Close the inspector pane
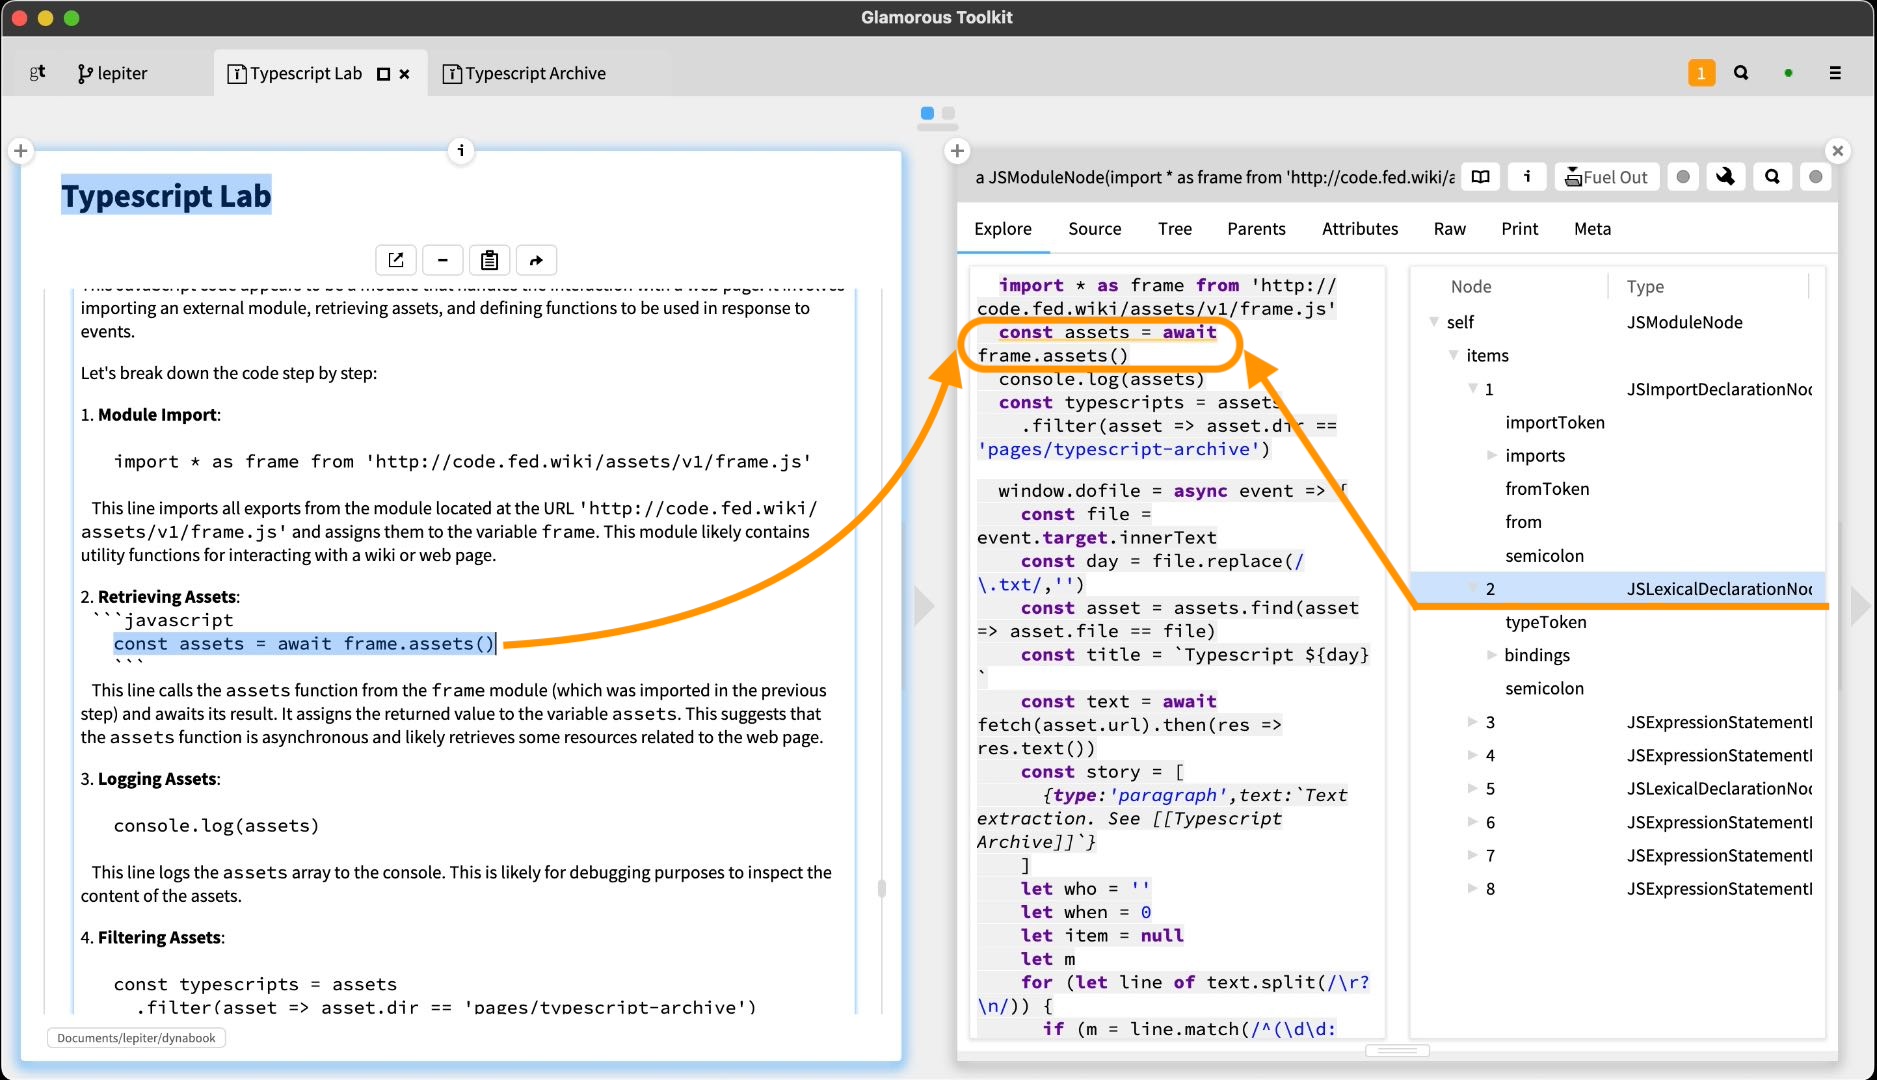Screen dimensions: 1877x1080 [x=1837, y=151]
